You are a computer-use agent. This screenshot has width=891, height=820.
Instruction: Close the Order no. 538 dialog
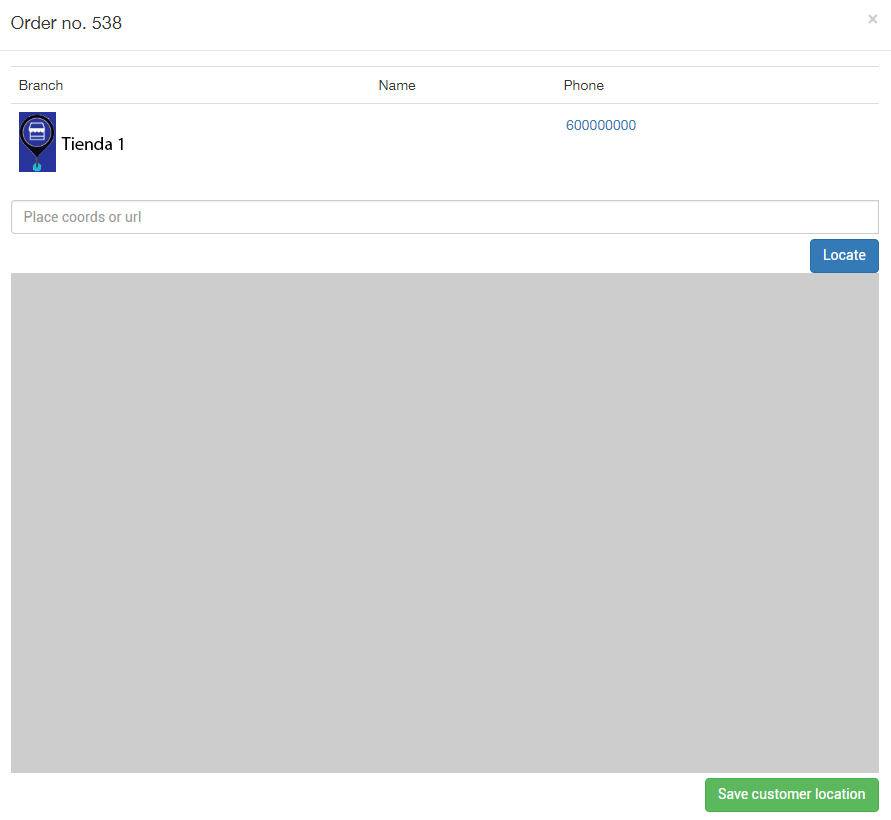tap(872, 19)
